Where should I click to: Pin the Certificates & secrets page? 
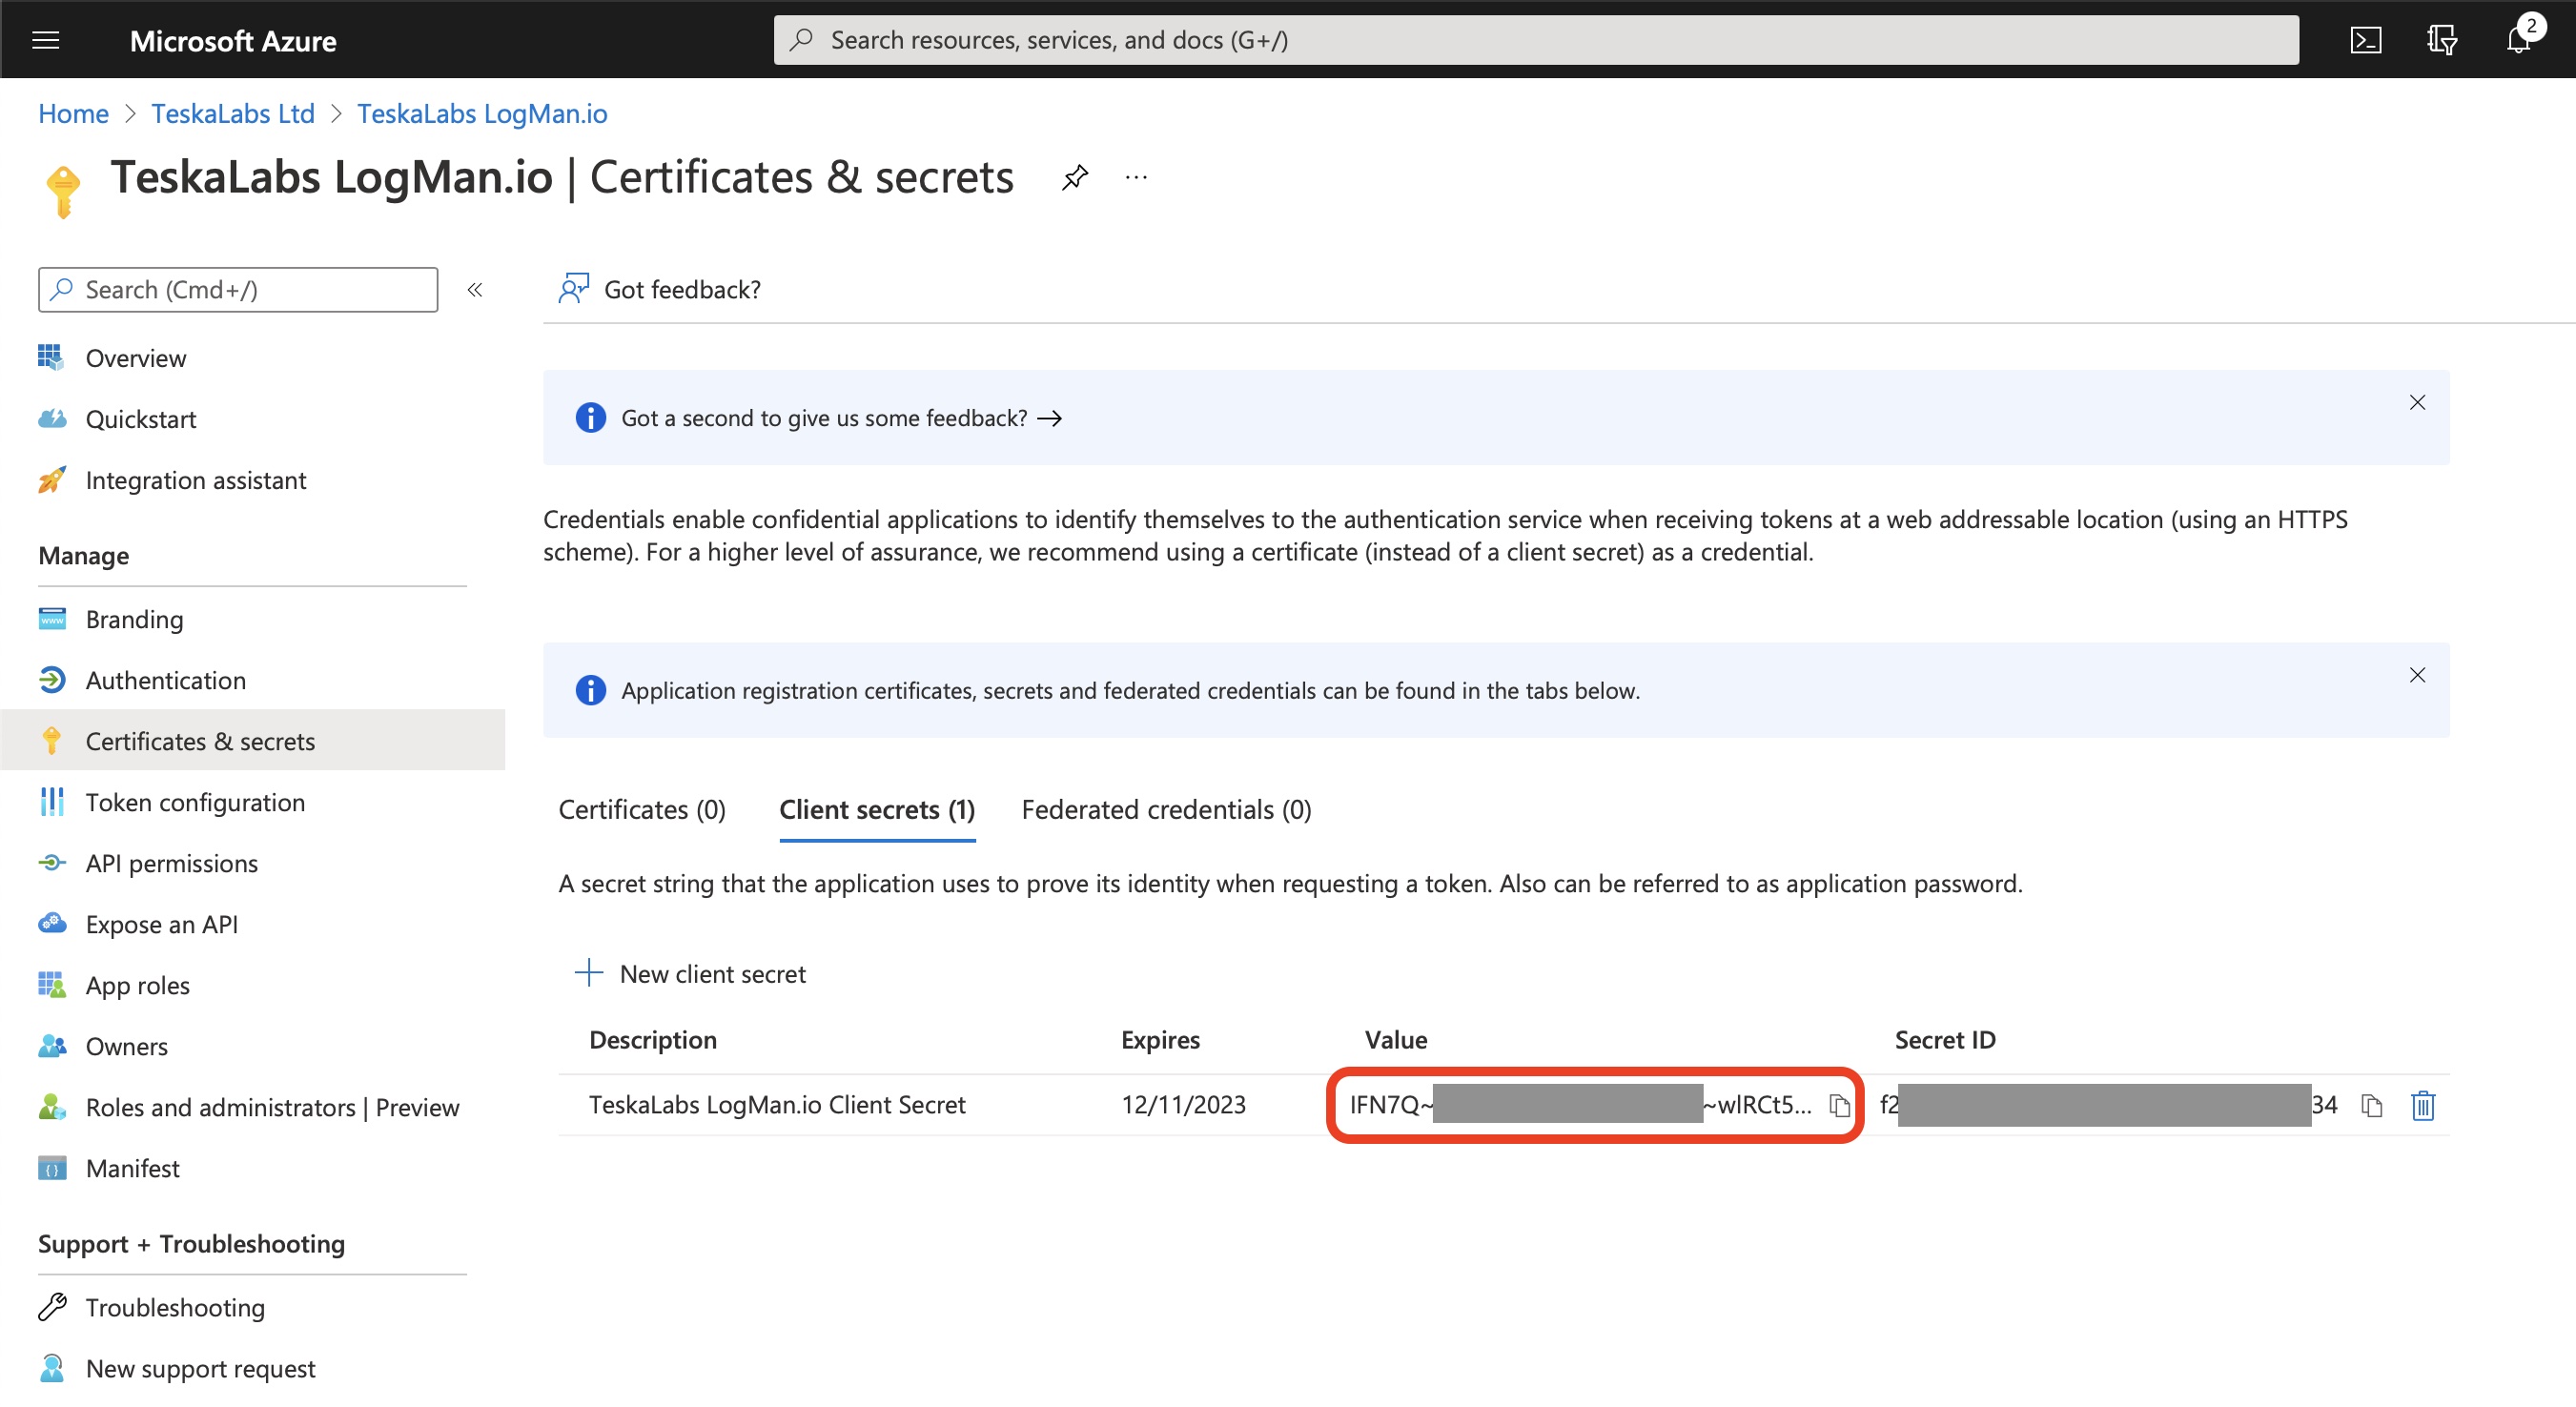1074,178
